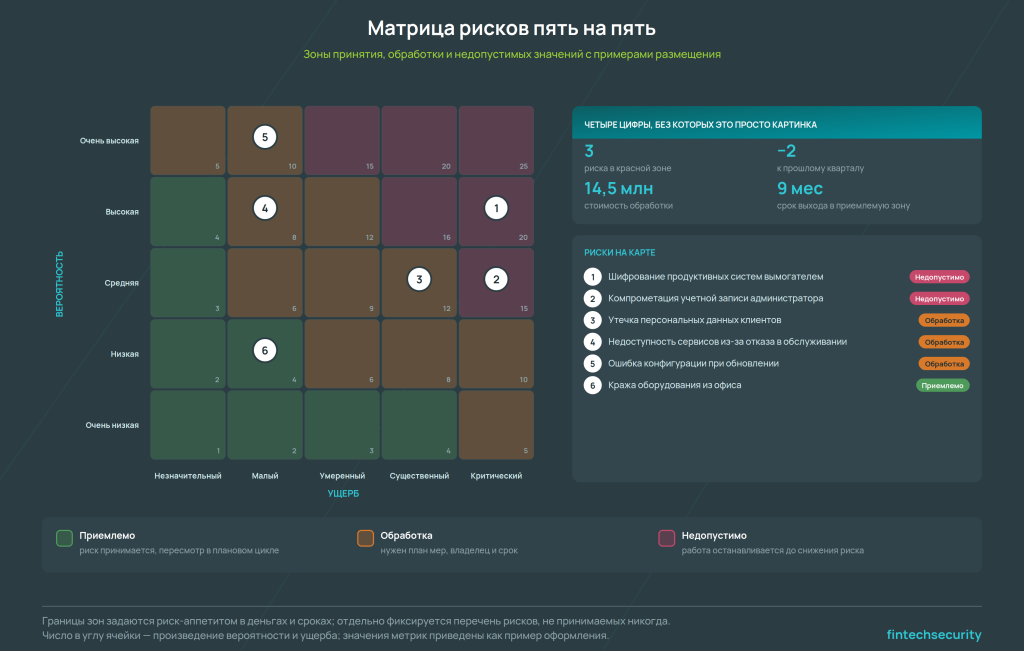The image size is (1024, 651).
Task: Click the Компрометация учетной записи администратора text
Action: click(716, 298)
